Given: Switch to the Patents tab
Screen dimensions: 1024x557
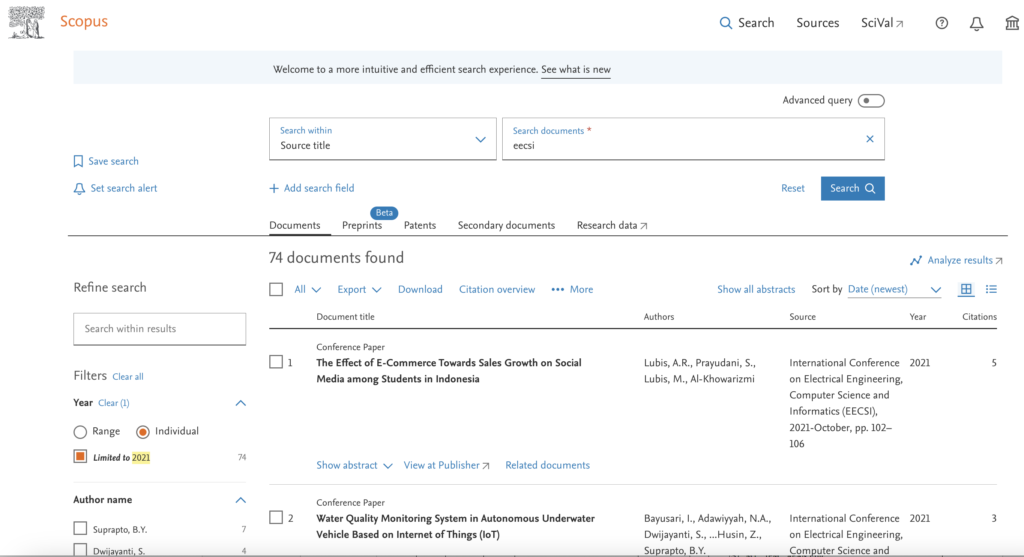Looking at the screenshot, I should point(419,225).
